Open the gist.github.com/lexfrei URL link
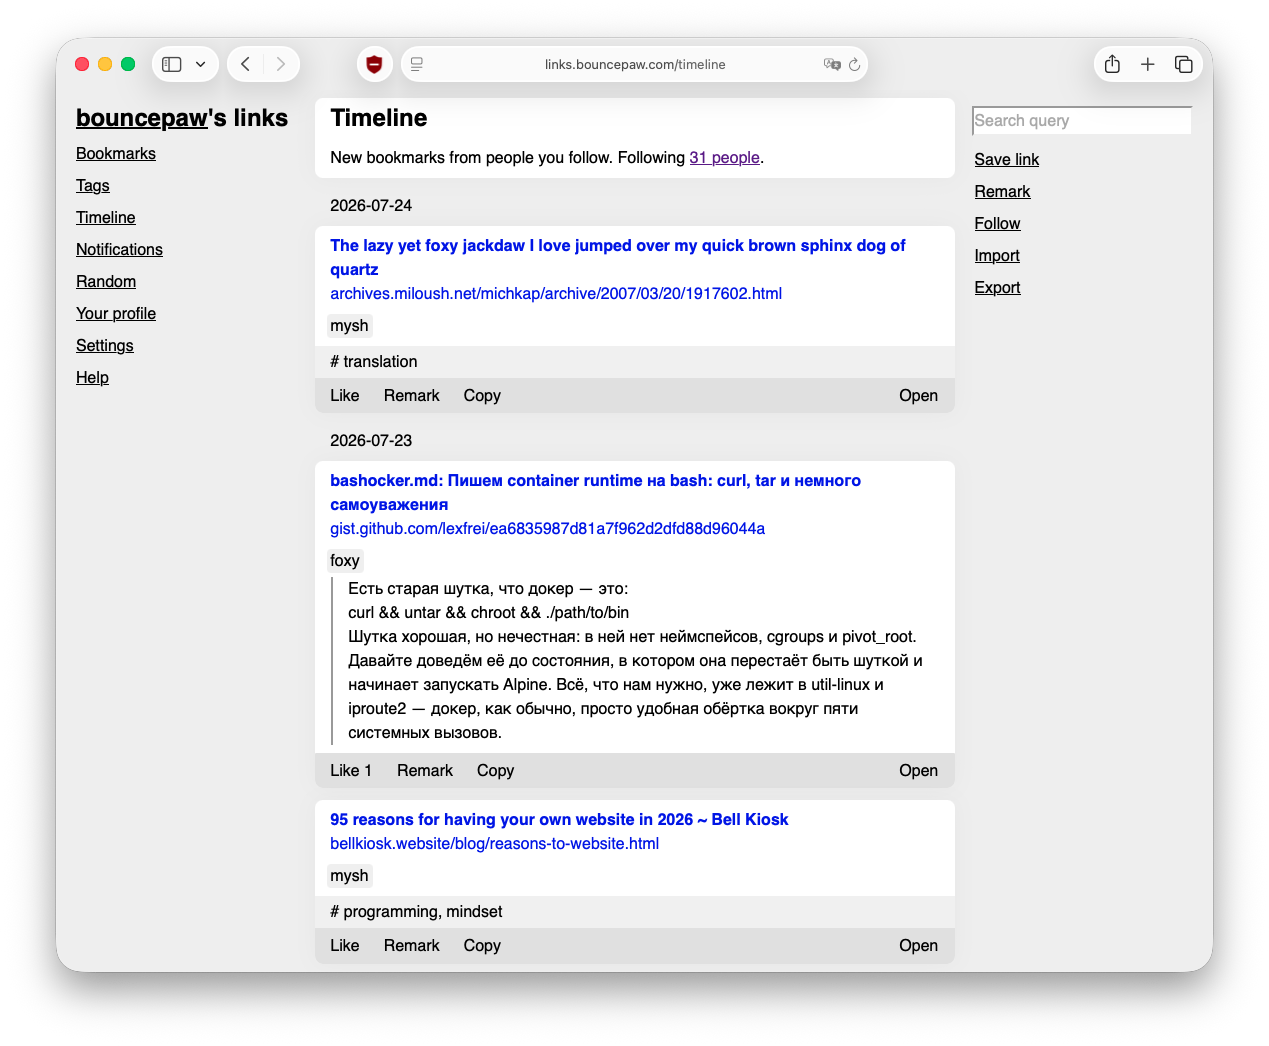 [x=548, y=528]
